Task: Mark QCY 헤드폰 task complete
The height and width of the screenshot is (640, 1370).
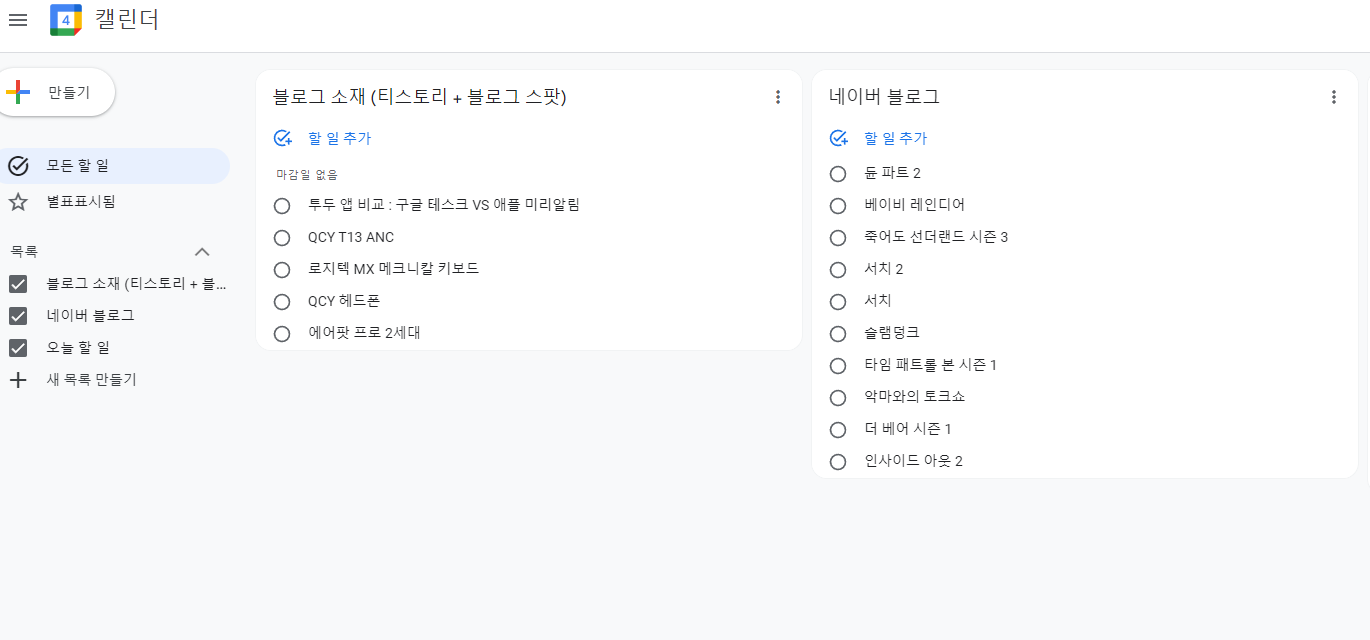Action: coord(282,302)
